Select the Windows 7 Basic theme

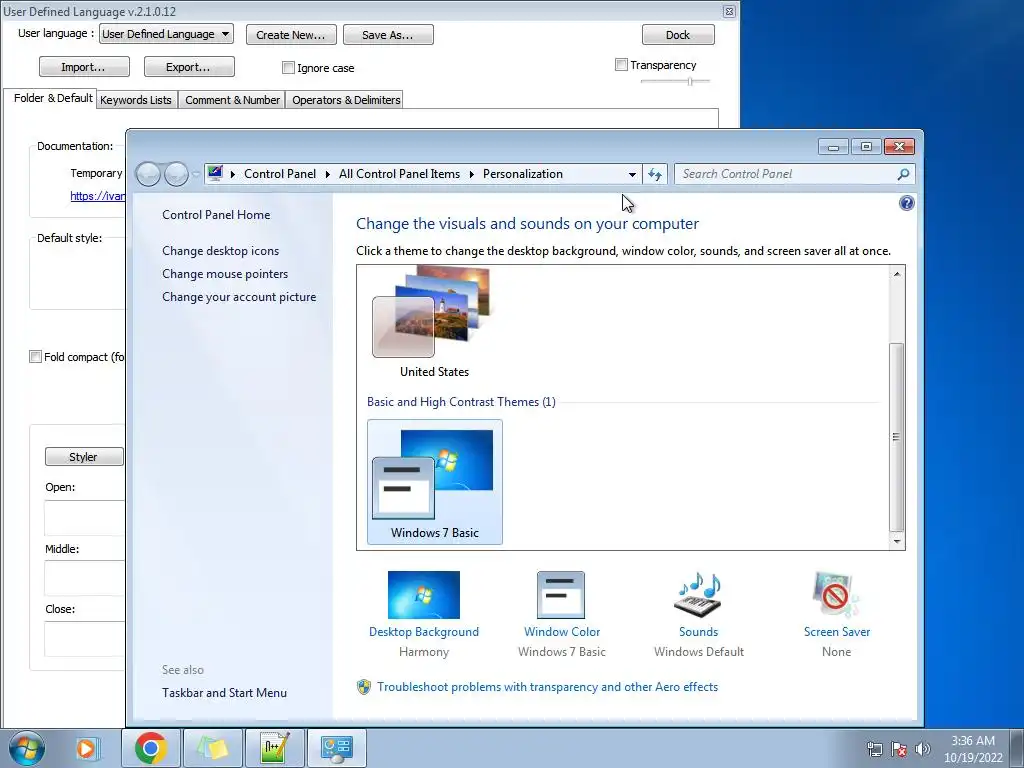[x=435, y=482]
